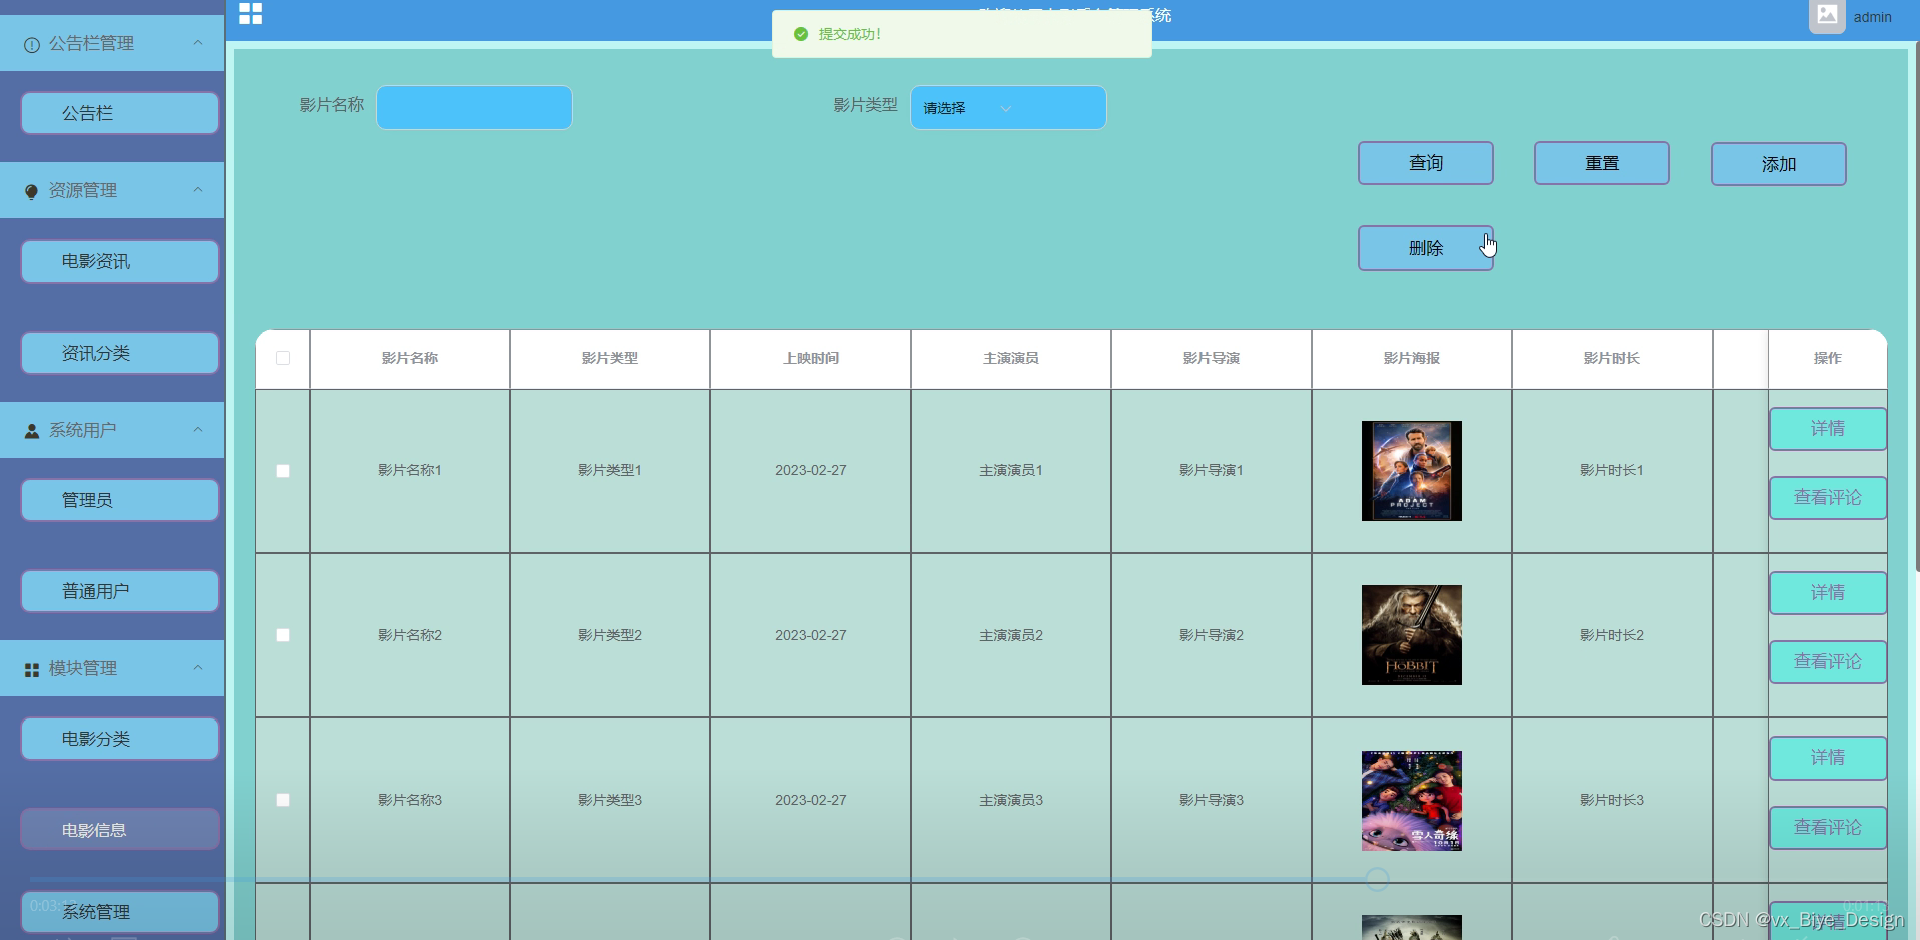This screenshot has height=940, width=1920.
Task: Click the 上映时间 column header
Action: point(811,358)
